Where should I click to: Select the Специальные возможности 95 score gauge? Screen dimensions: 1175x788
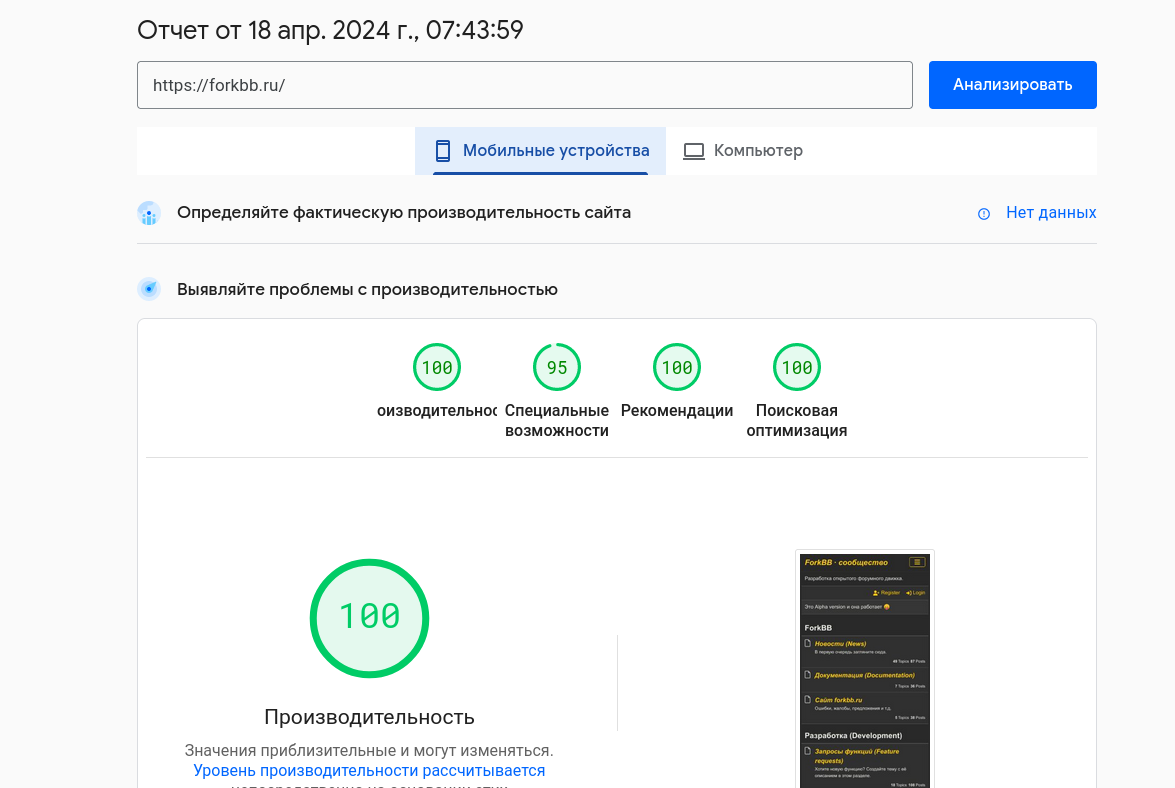[557, 367]
